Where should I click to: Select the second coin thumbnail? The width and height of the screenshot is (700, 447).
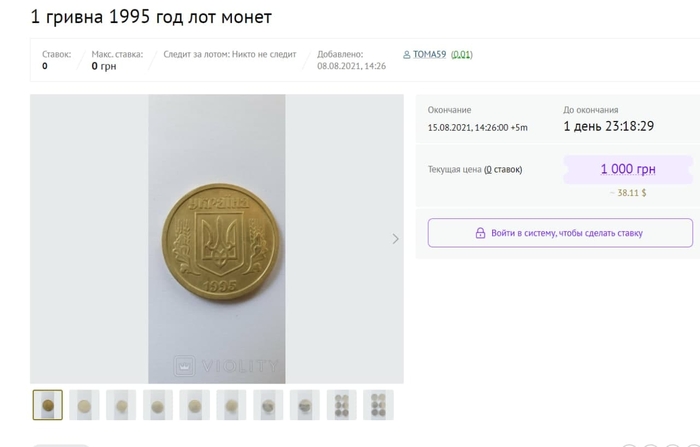(x=84, y=405)
